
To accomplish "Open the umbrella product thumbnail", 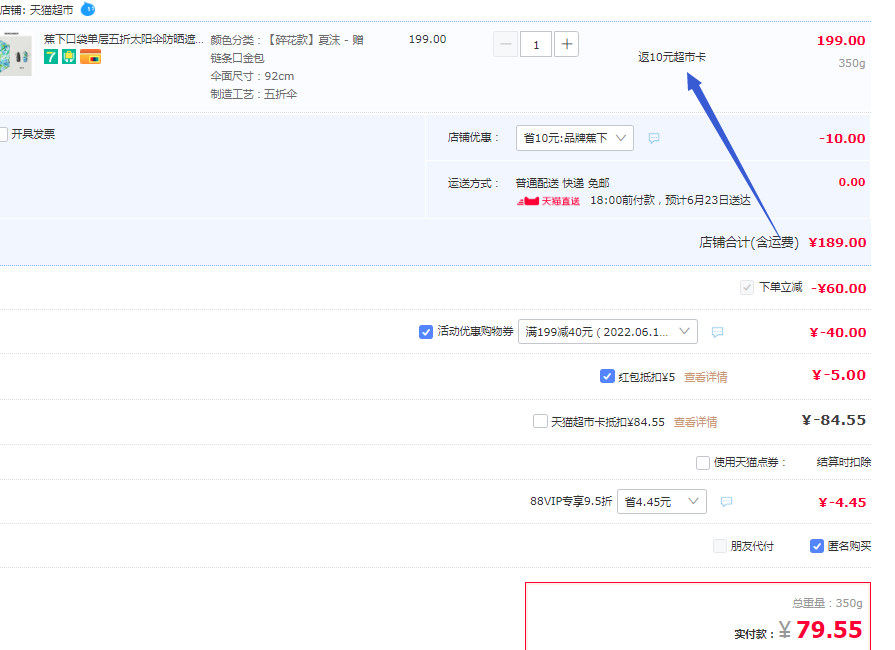I will 15,54.
